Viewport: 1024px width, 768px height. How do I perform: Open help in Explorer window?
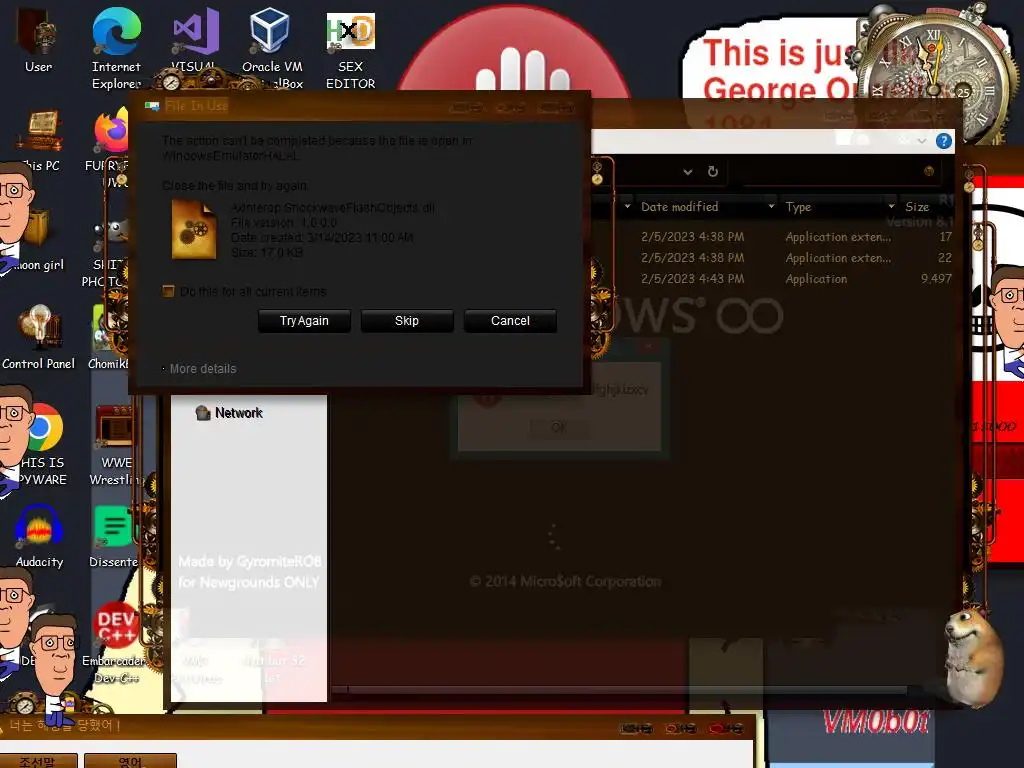coord(944,141)
